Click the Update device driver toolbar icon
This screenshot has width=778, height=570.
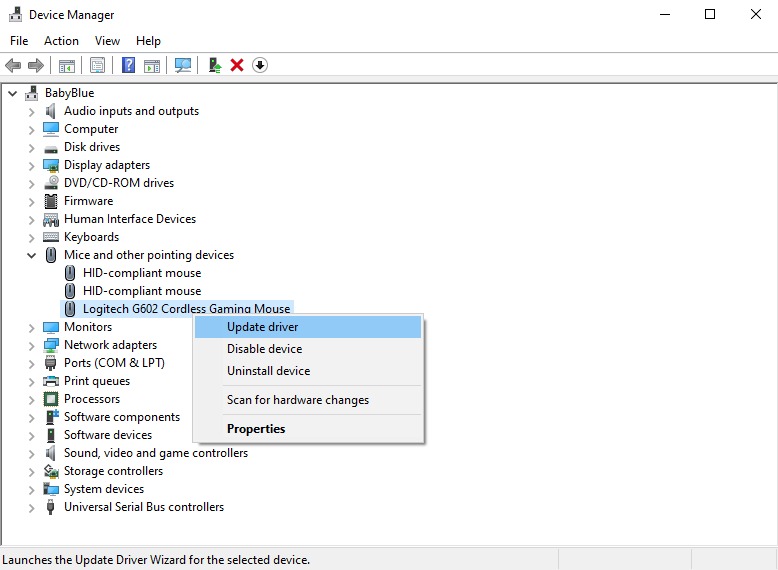[x=214, y=65]
